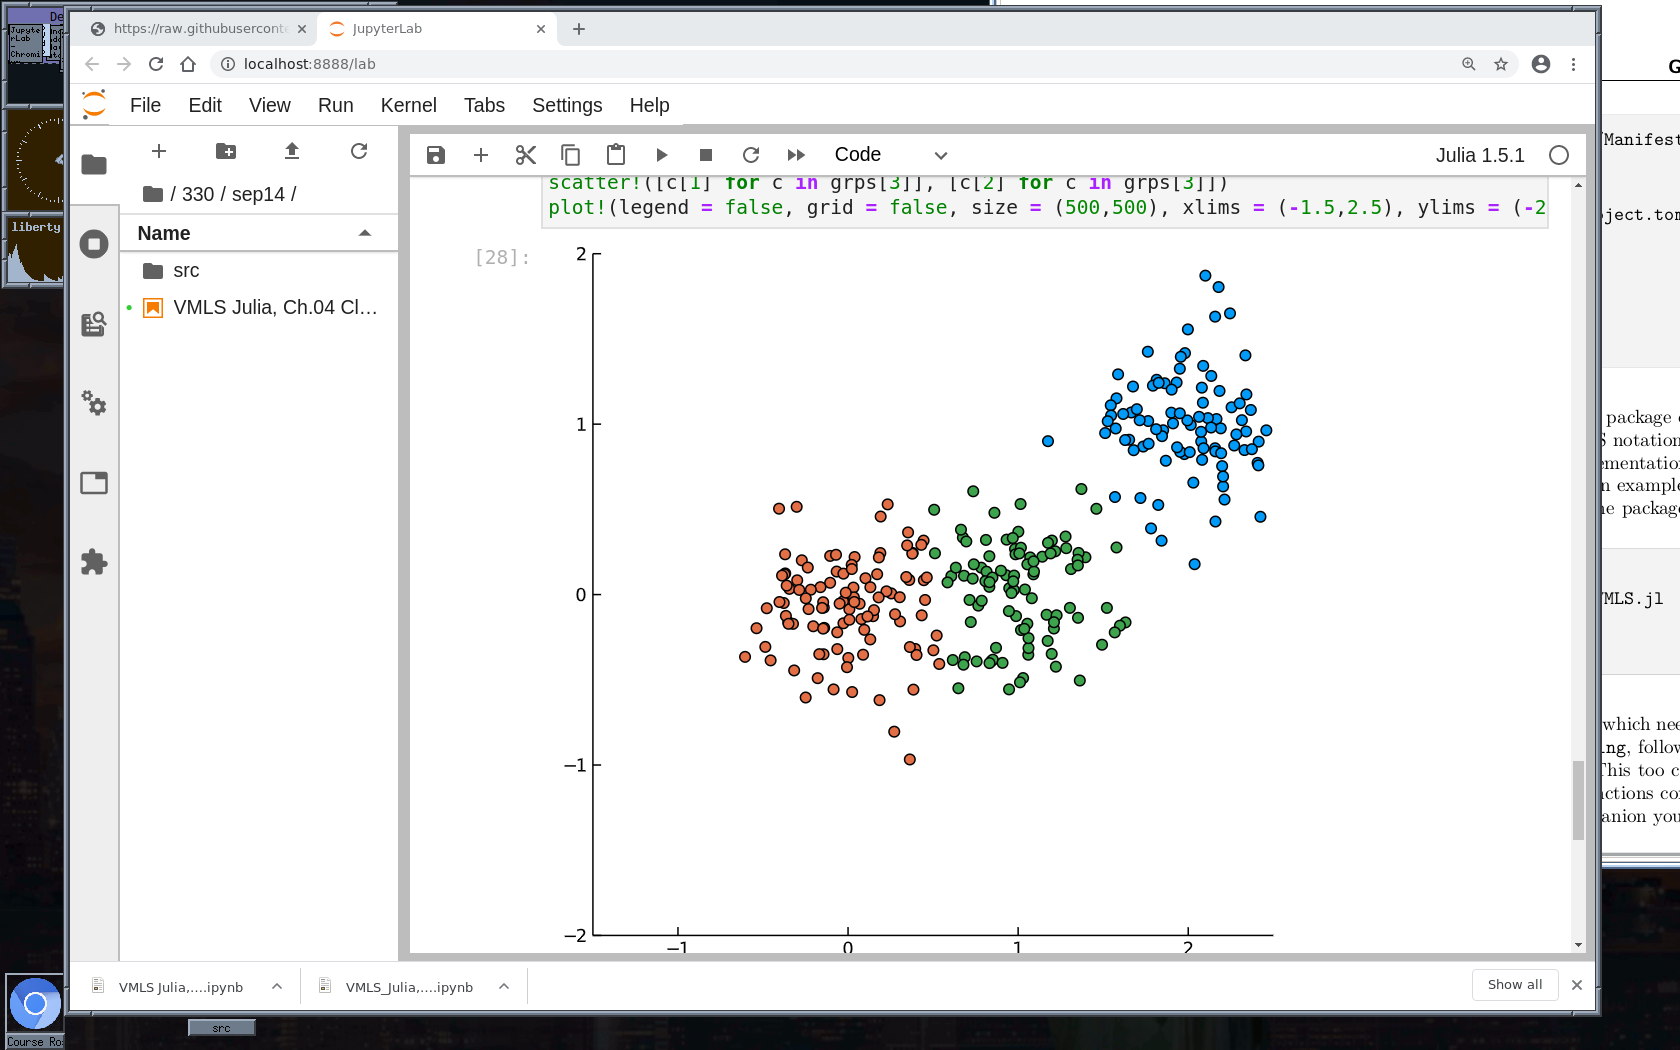Expand options for second downloaded VMLS_Julia notebook
The height and width of the screenshot is (1050, 1680).
(x=504, y=987)
